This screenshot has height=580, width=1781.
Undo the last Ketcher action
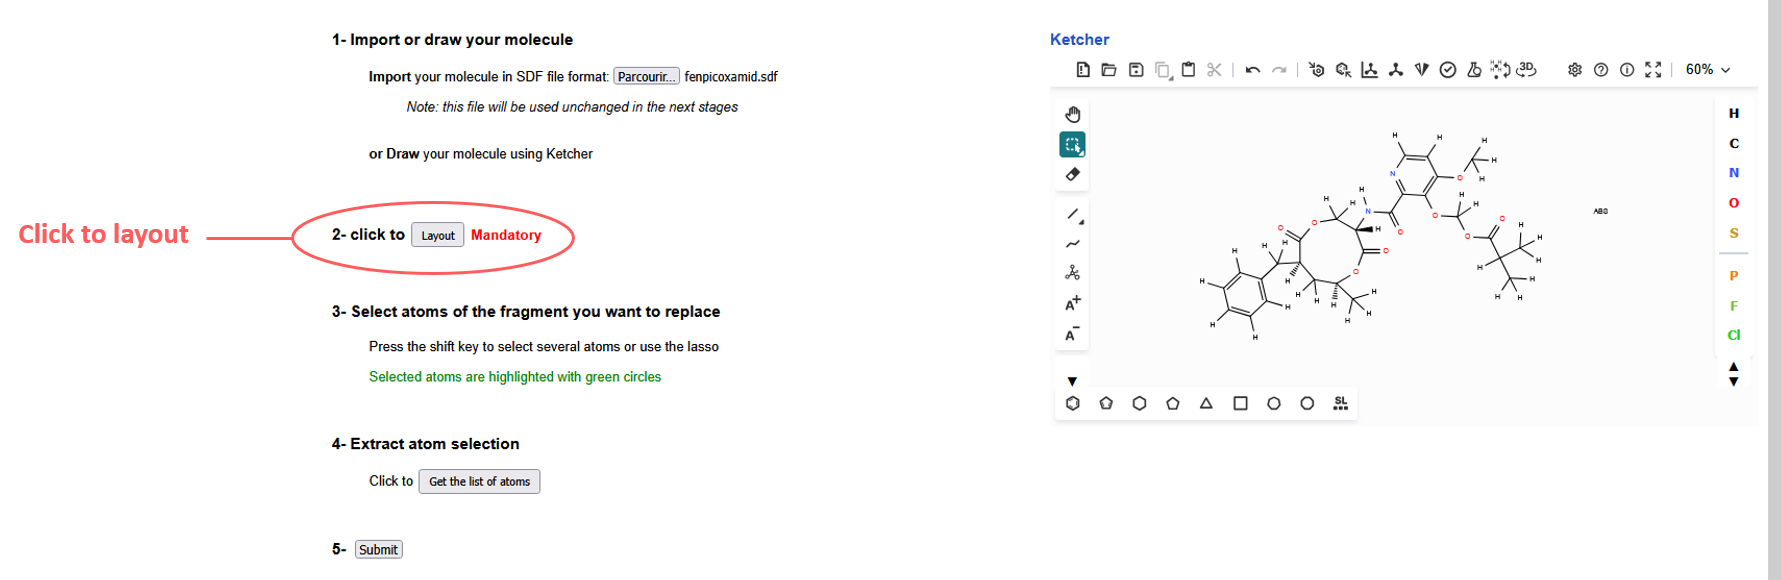(x=1252, y=70)
